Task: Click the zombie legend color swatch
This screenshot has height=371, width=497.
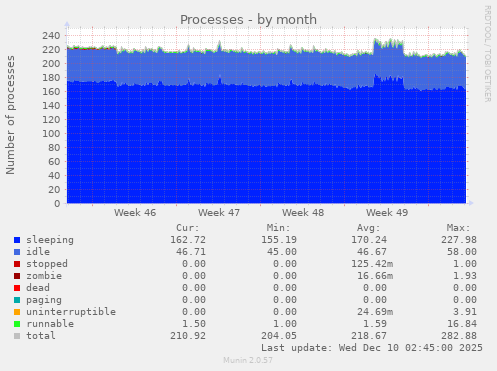Action: [17, 276]
